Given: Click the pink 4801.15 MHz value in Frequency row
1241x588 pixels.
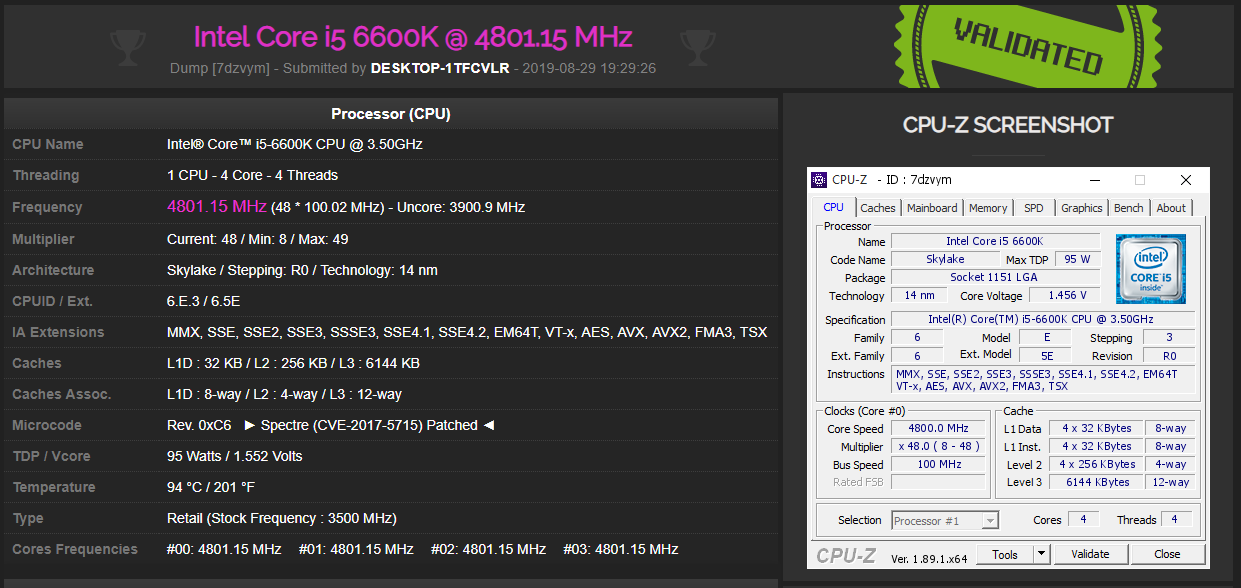Looking at the screenshot, I should tap(216, 206).
